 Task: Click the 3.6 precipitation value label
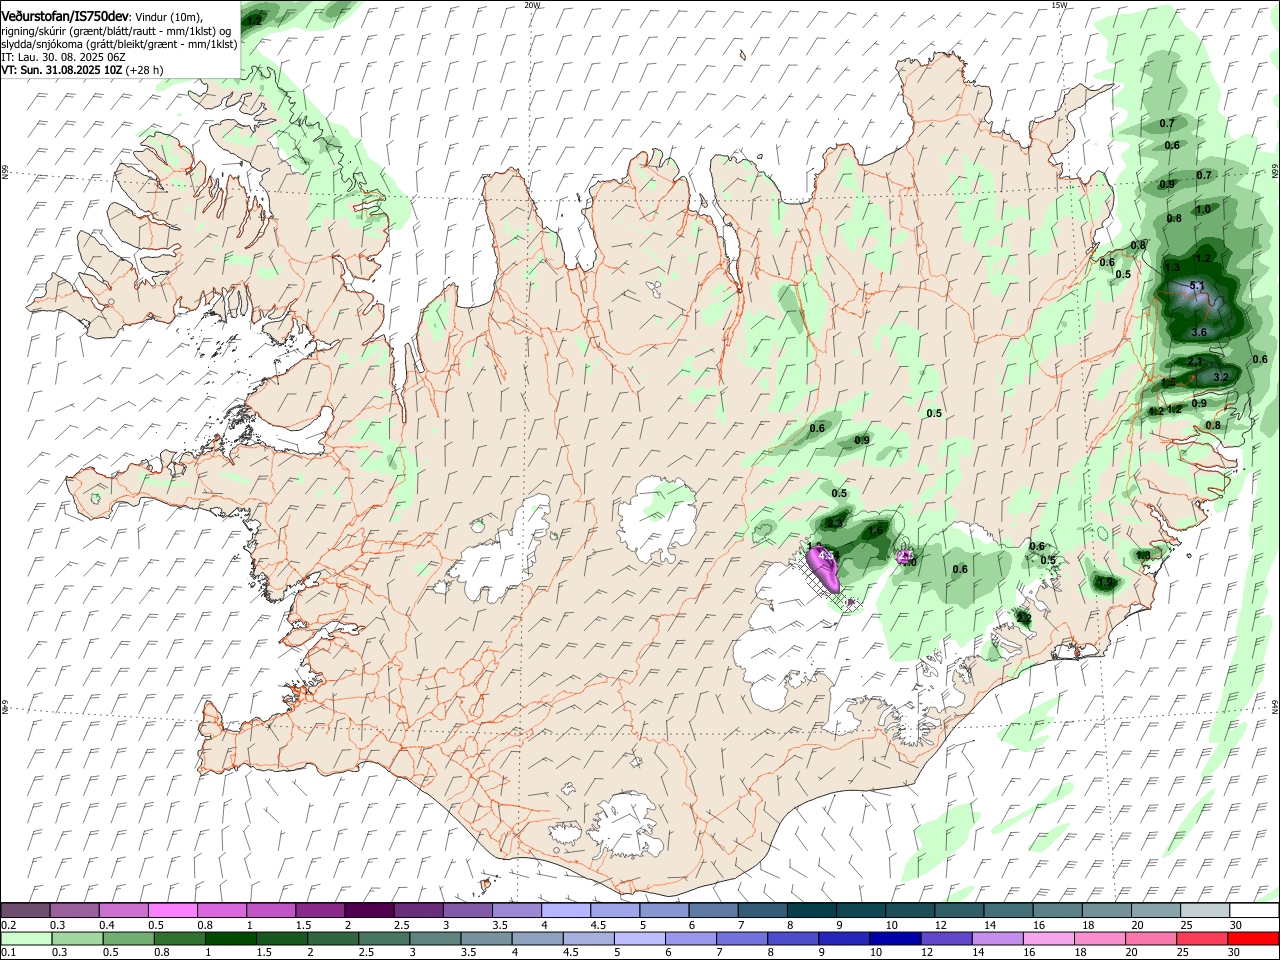coord(1200,332)
